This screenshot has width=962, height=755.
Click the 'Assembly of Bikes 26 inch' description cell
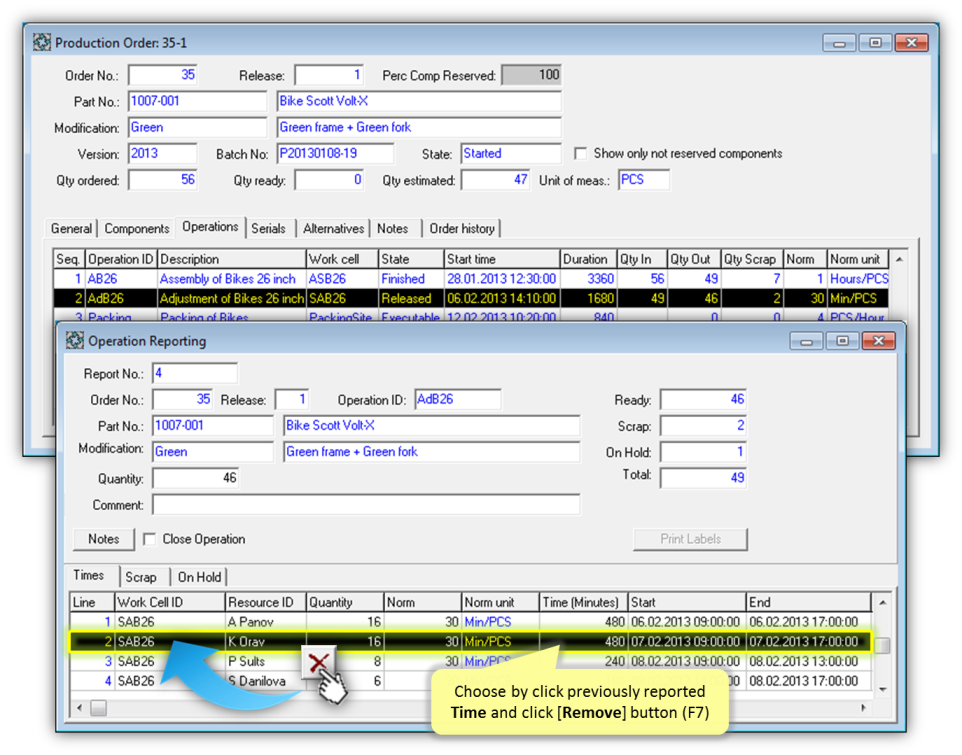tap(231, 278)
